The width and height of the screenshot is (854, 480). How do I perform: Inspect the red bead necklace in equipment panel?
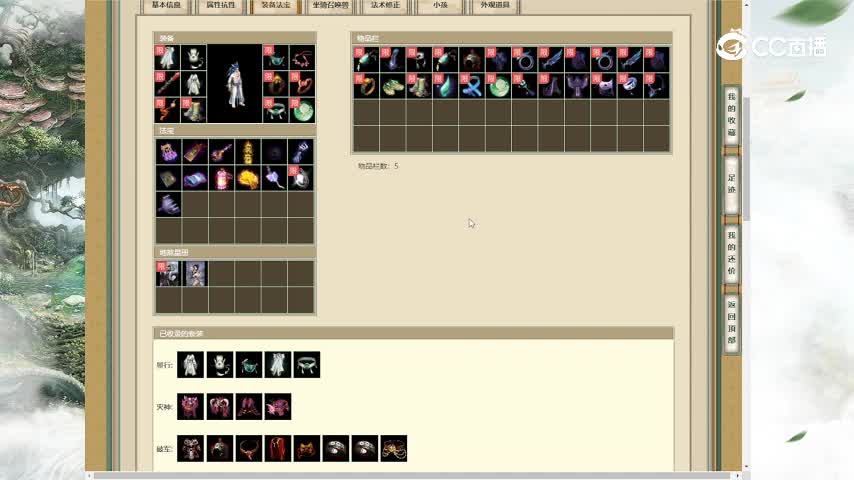pyautogui.click(x=302, y=57)
